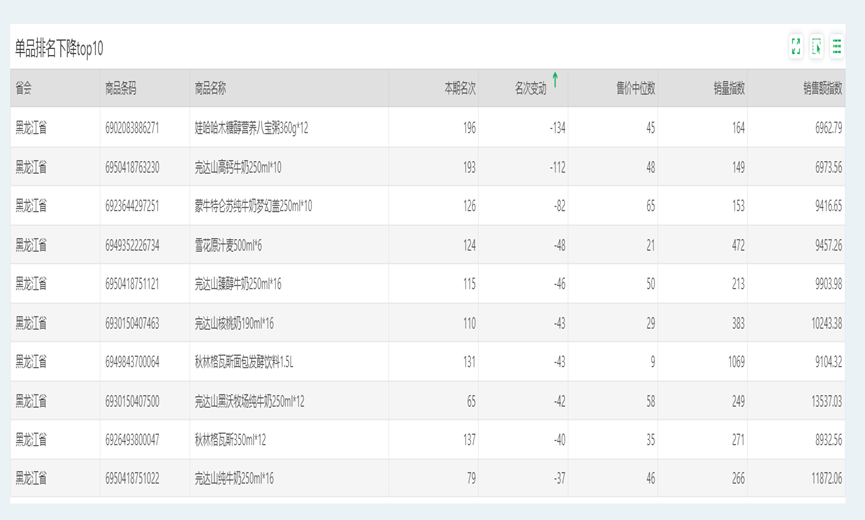Click sales amount index 6973.56
The width and height of the screenshot is (865, 520).
click(x=829, y=167)
